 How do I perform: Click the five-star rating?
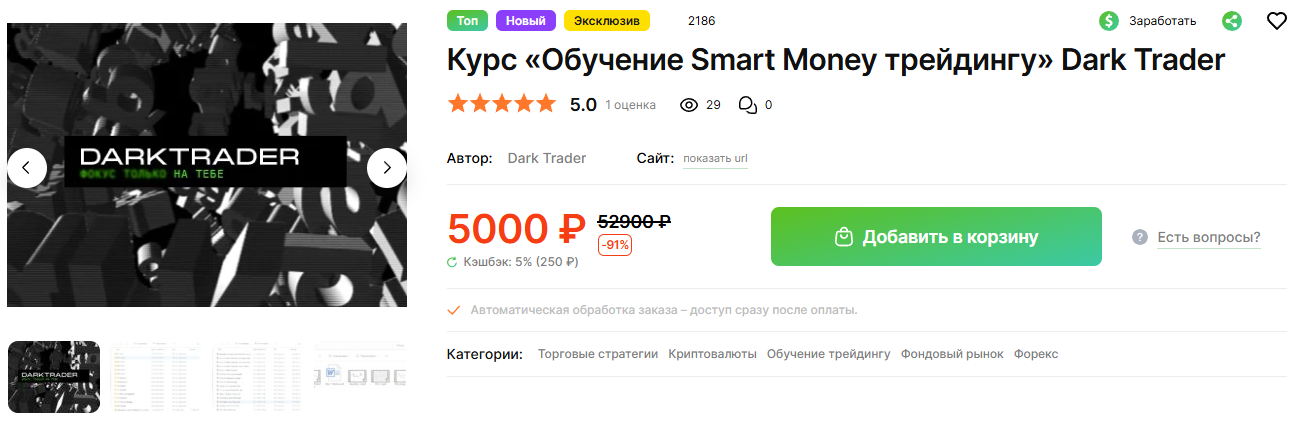coord(501,103)
